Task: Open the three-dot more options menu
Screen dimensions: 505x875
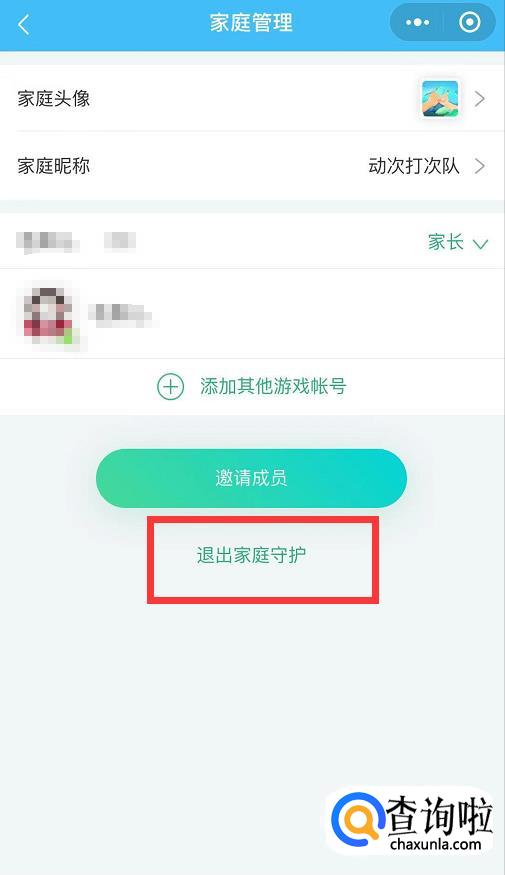Action: (x=417, y=23)
